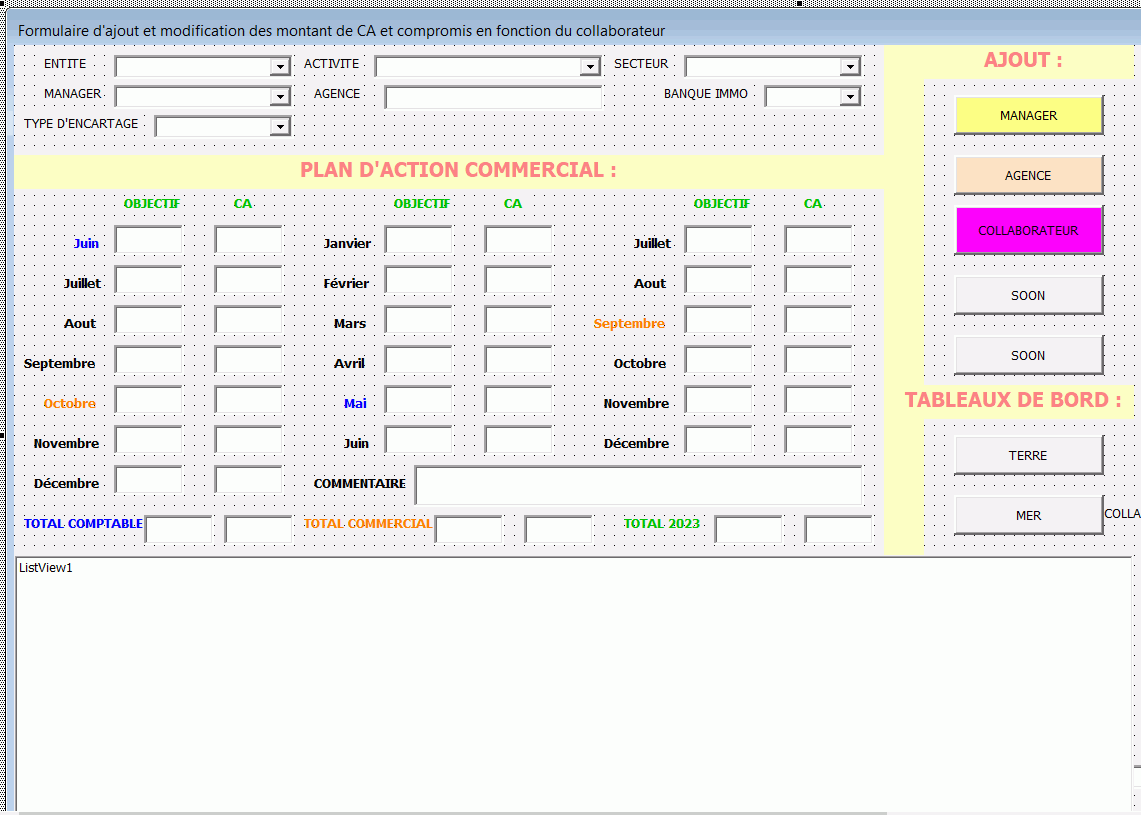Click the second SOON button above TABLEAUX DE BORD
Image resolution: width=1141 pixels, height=815 pixels.
(1028, 355)
